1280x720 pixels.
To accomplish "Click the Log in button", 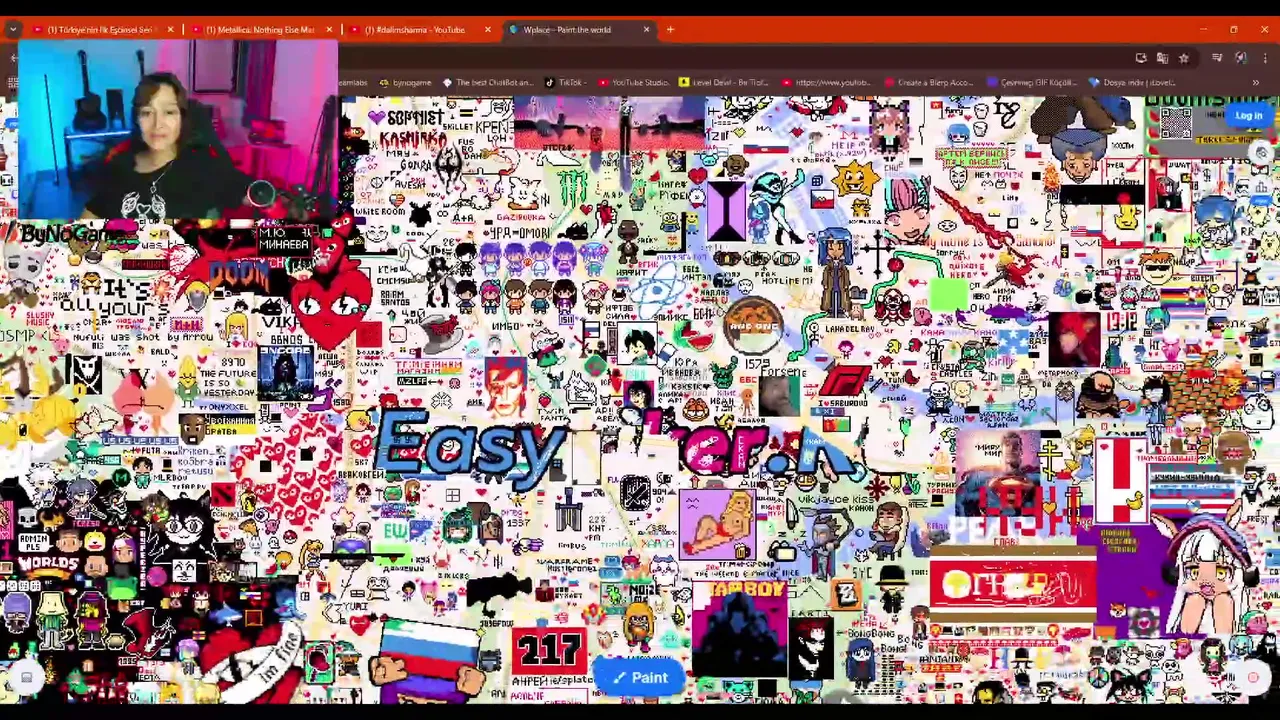I will (1248, 116).
